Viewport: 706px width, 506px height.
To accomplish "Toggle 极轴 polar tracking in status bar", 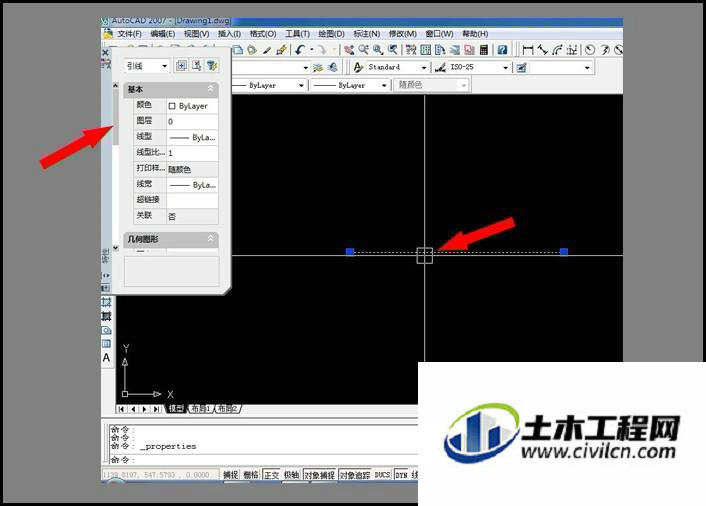I will 291,474.
